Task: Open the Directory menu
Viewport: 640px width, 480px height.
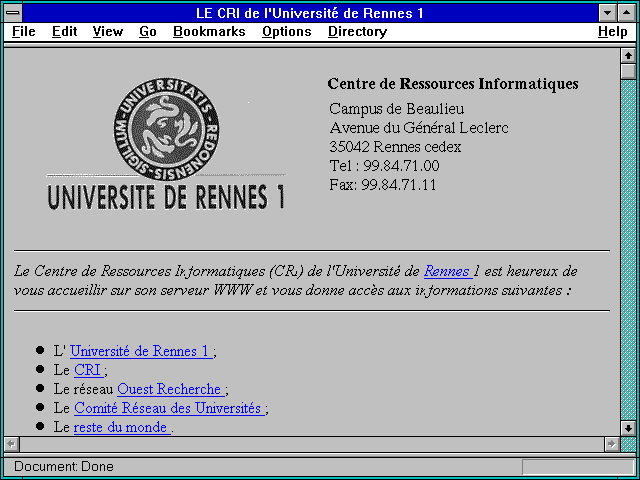Action: tap(358, 32)
